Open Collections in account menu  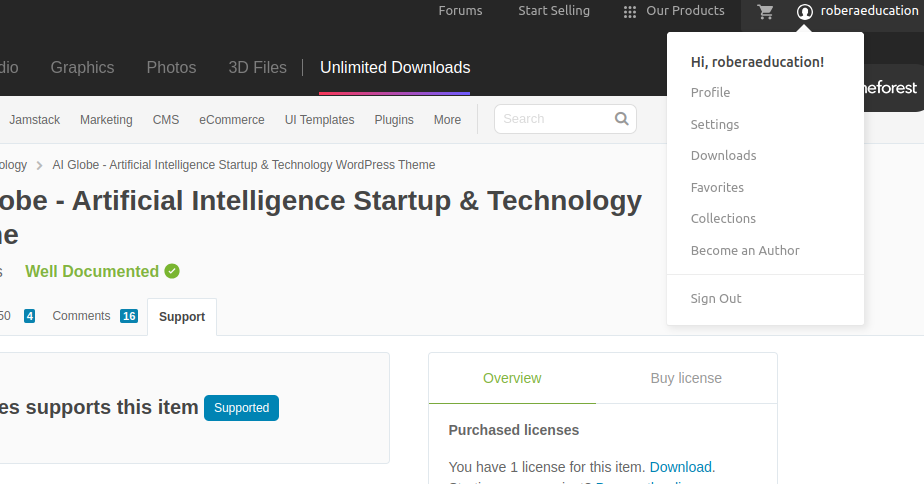(723, 219)
